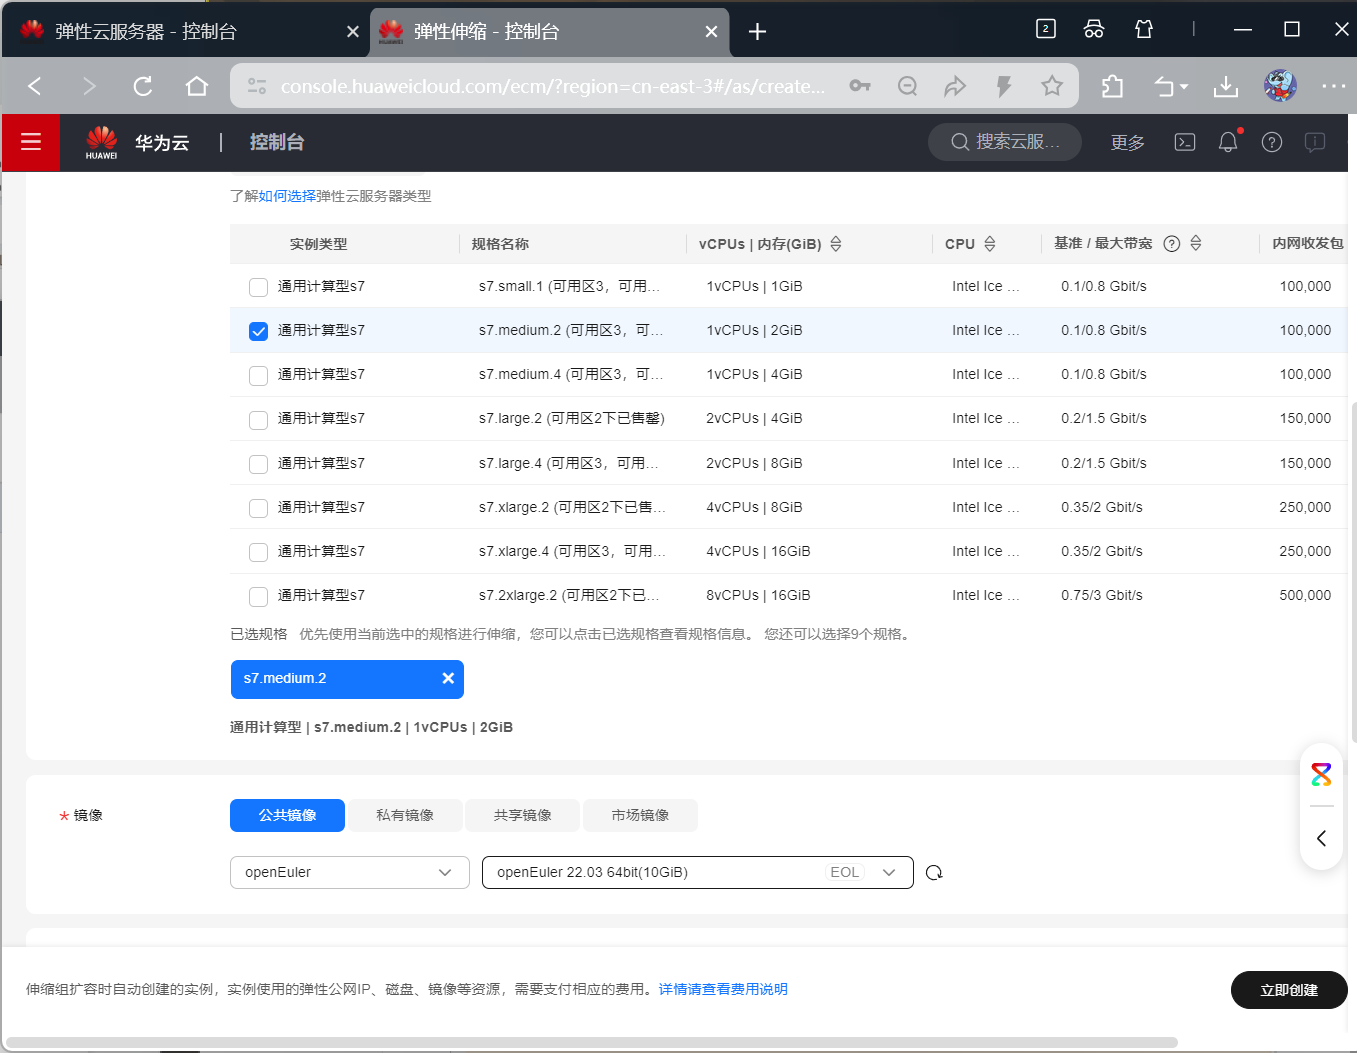Open the browser skin shirt icon
The image size is (1357, 1053).
[1144, 29]
